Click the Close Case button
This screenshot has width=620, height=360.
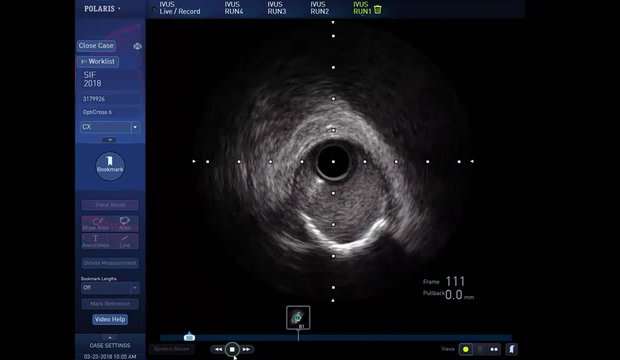[96, 45]
